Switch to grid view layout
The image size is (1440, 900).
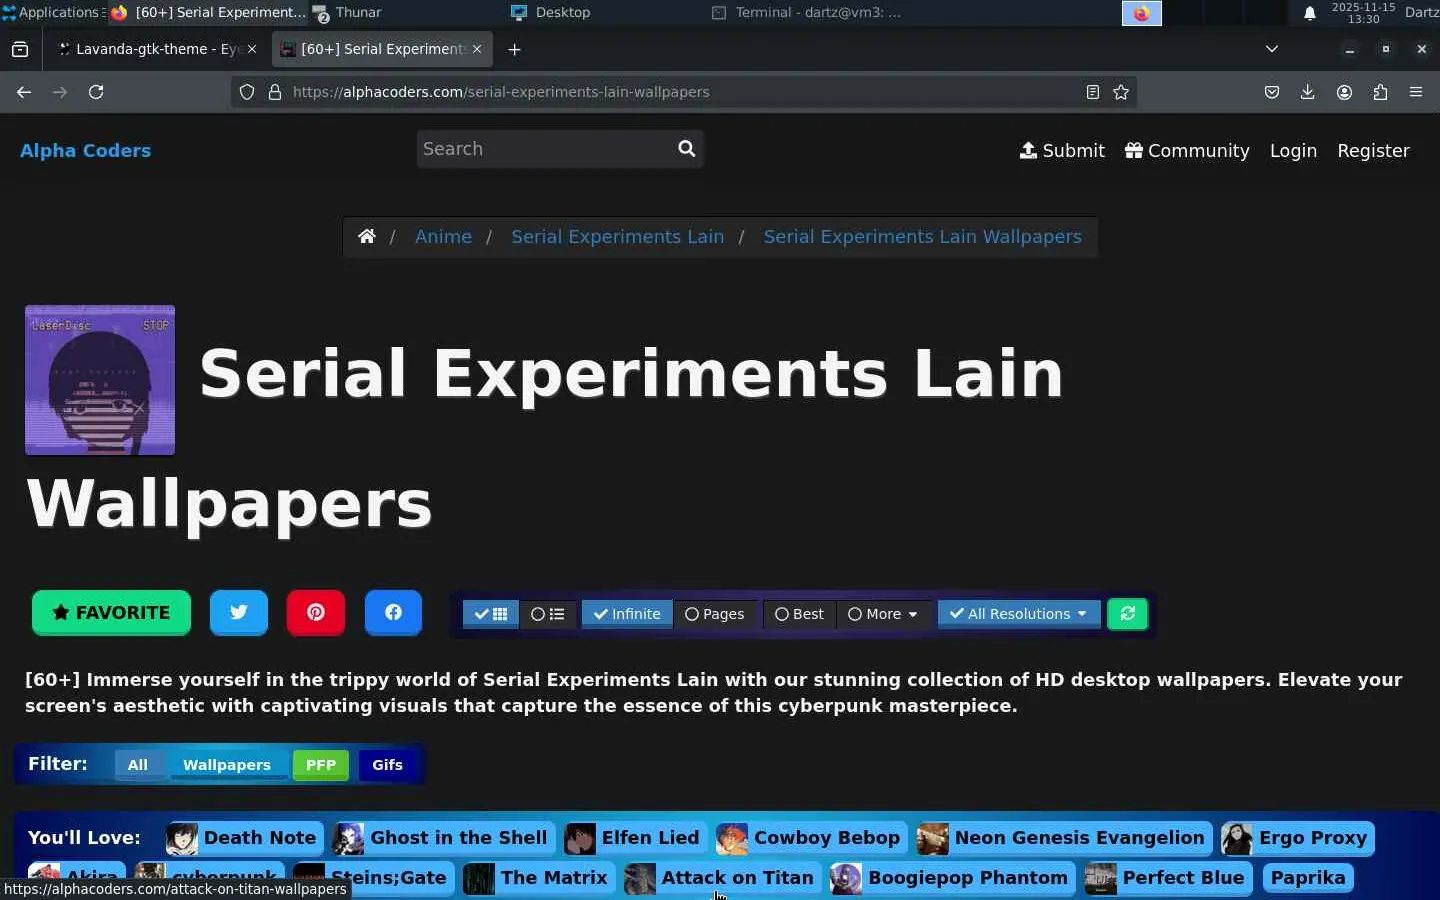[490, 614]
